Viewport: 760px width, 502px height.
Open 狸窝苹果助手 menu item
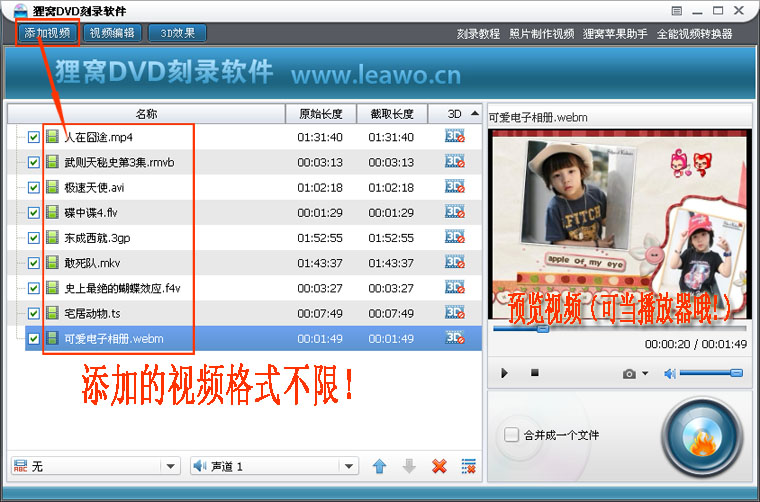[615, 34]
